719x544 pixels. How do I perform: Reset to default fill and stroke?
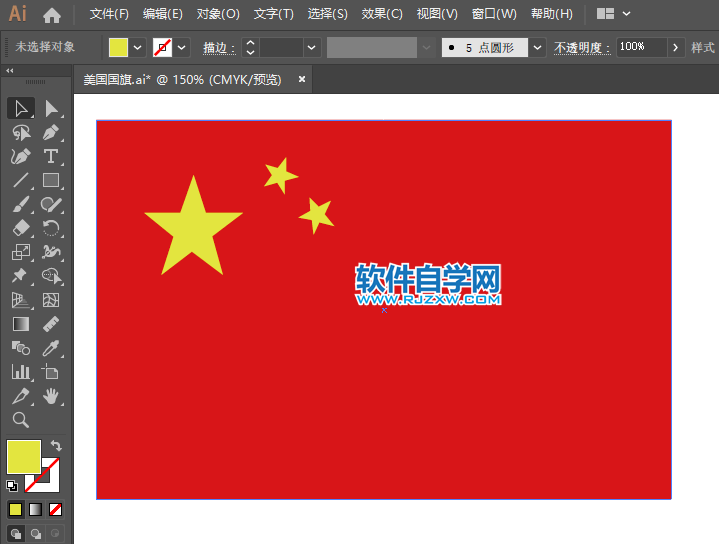(x=12, y=485)
